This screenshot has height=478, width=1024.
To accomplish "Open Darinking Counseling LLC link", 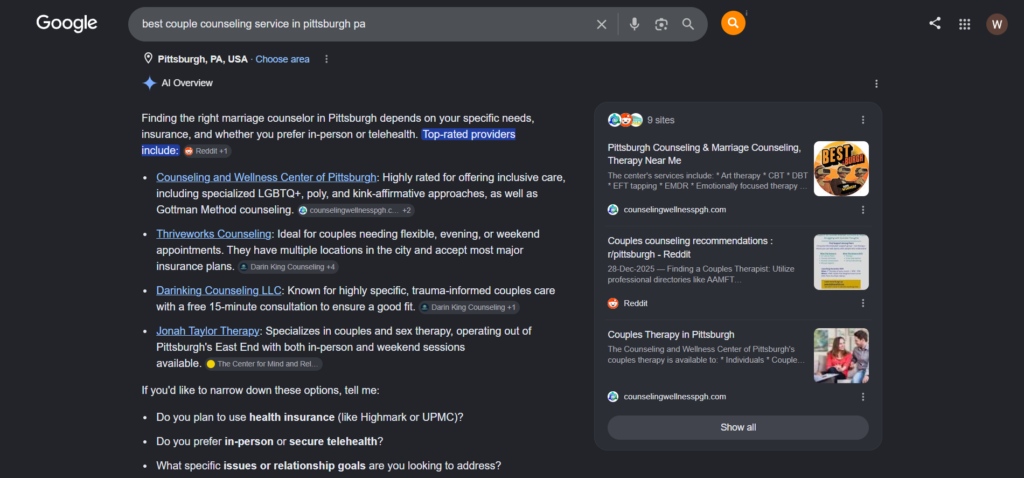I will (219, 290).
